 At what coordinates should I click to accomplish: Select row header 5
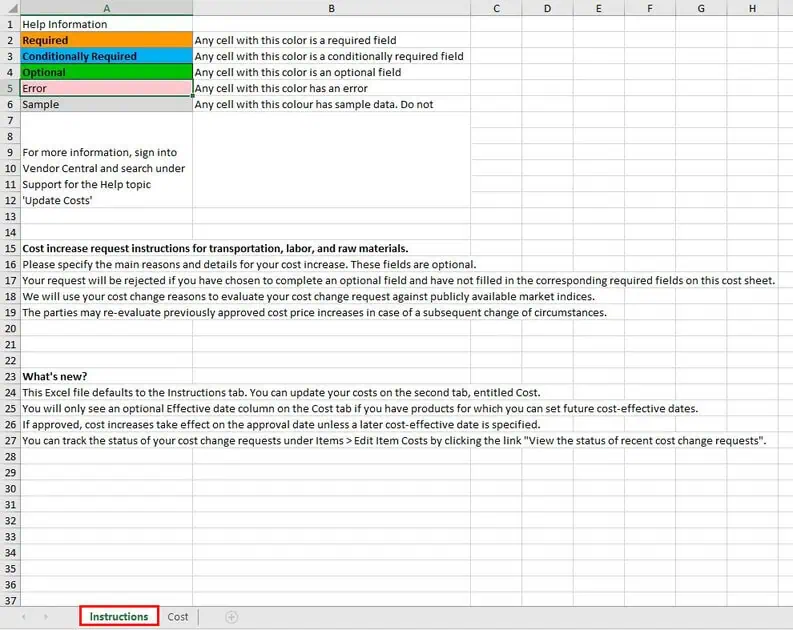(10, 88)
